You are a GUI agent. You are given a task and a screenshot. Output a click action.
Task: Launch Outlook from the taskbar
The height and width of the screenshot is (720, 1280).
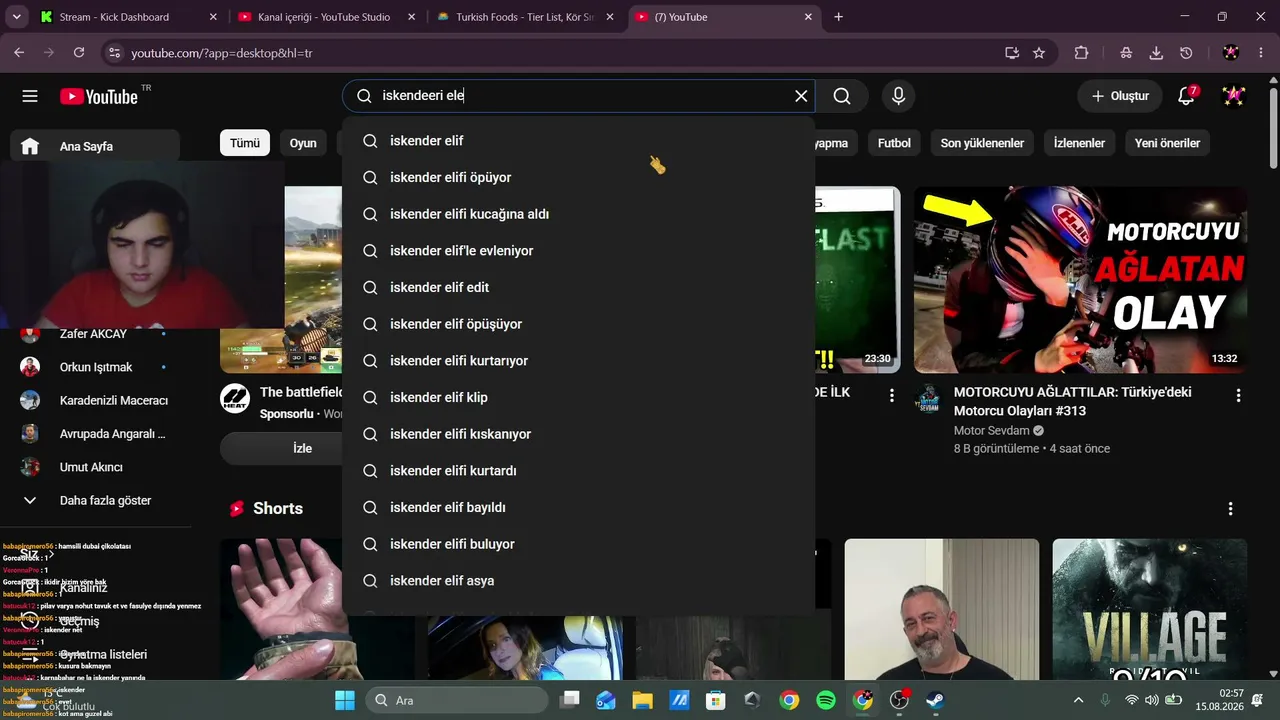tap(606, 700)
